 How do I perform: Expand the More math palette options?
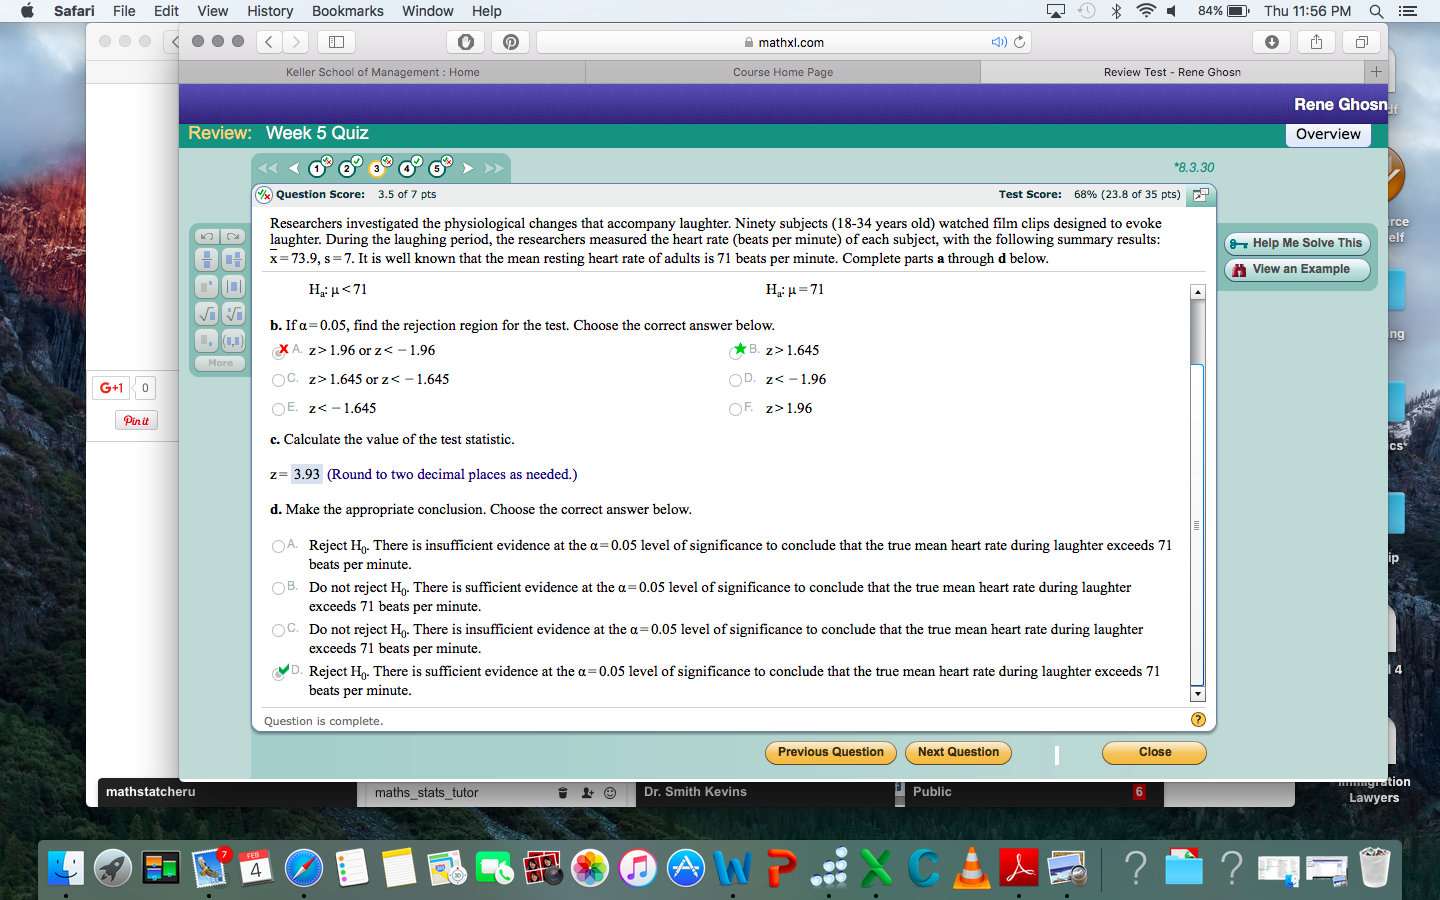220,363
